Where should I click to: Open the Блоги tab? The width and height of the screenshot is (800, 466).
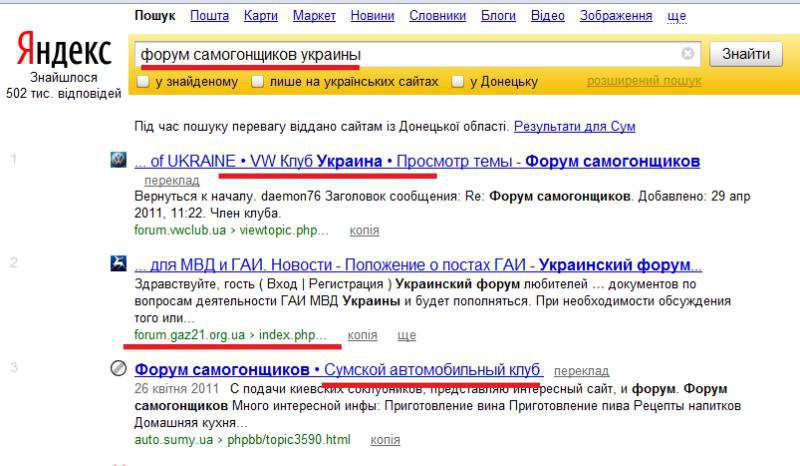(x=498, y=16)
